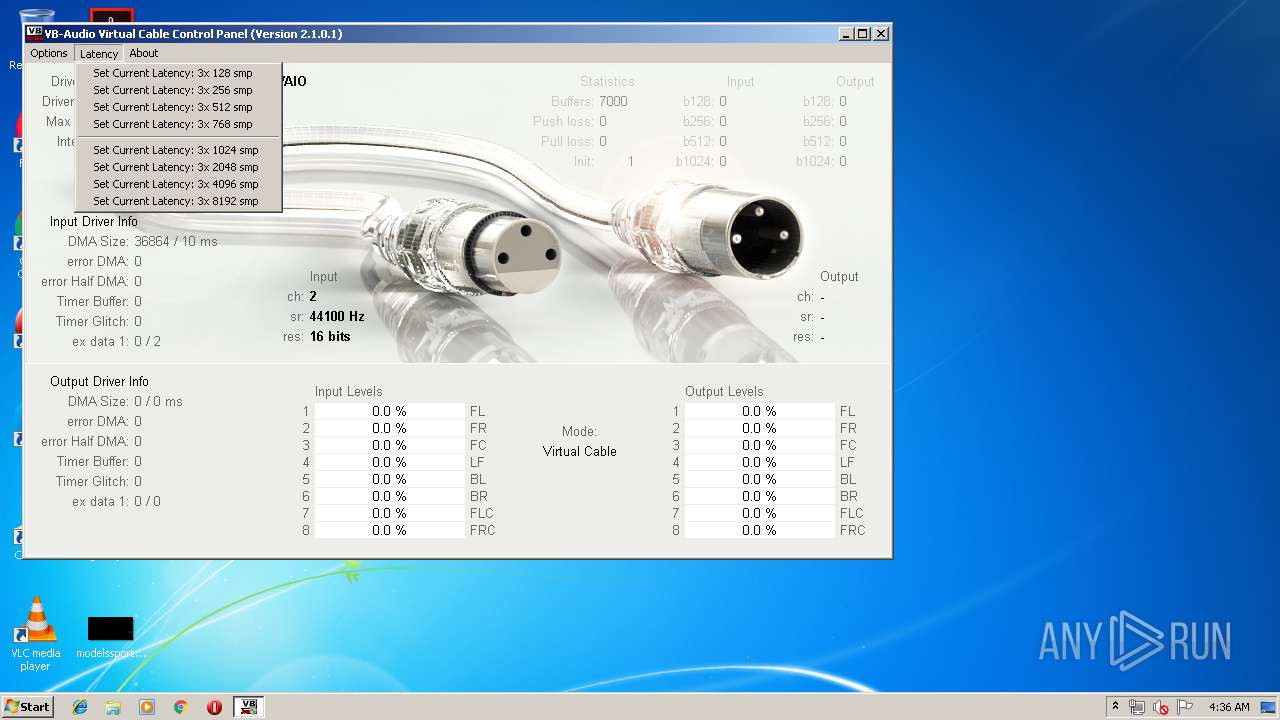Click the Pull loss statistic value
The image size is (1280, 720).
tap(602, 141)
